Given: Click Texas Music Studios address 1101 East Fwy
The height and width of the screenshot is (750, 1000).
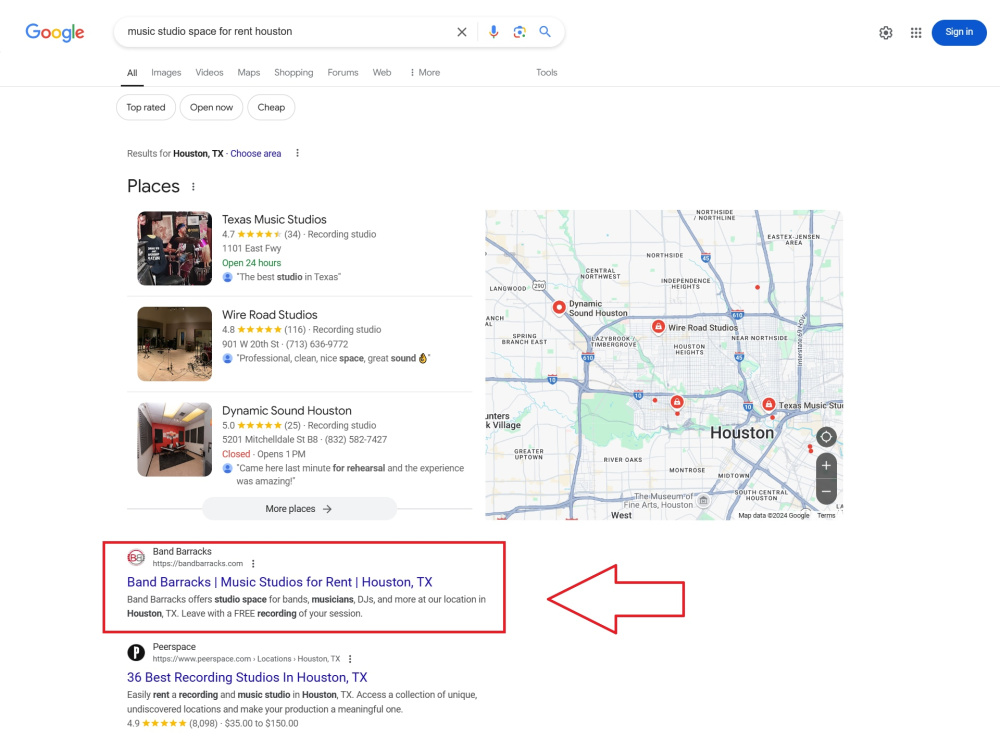Looking at the screenshot, I should (251, 249).
